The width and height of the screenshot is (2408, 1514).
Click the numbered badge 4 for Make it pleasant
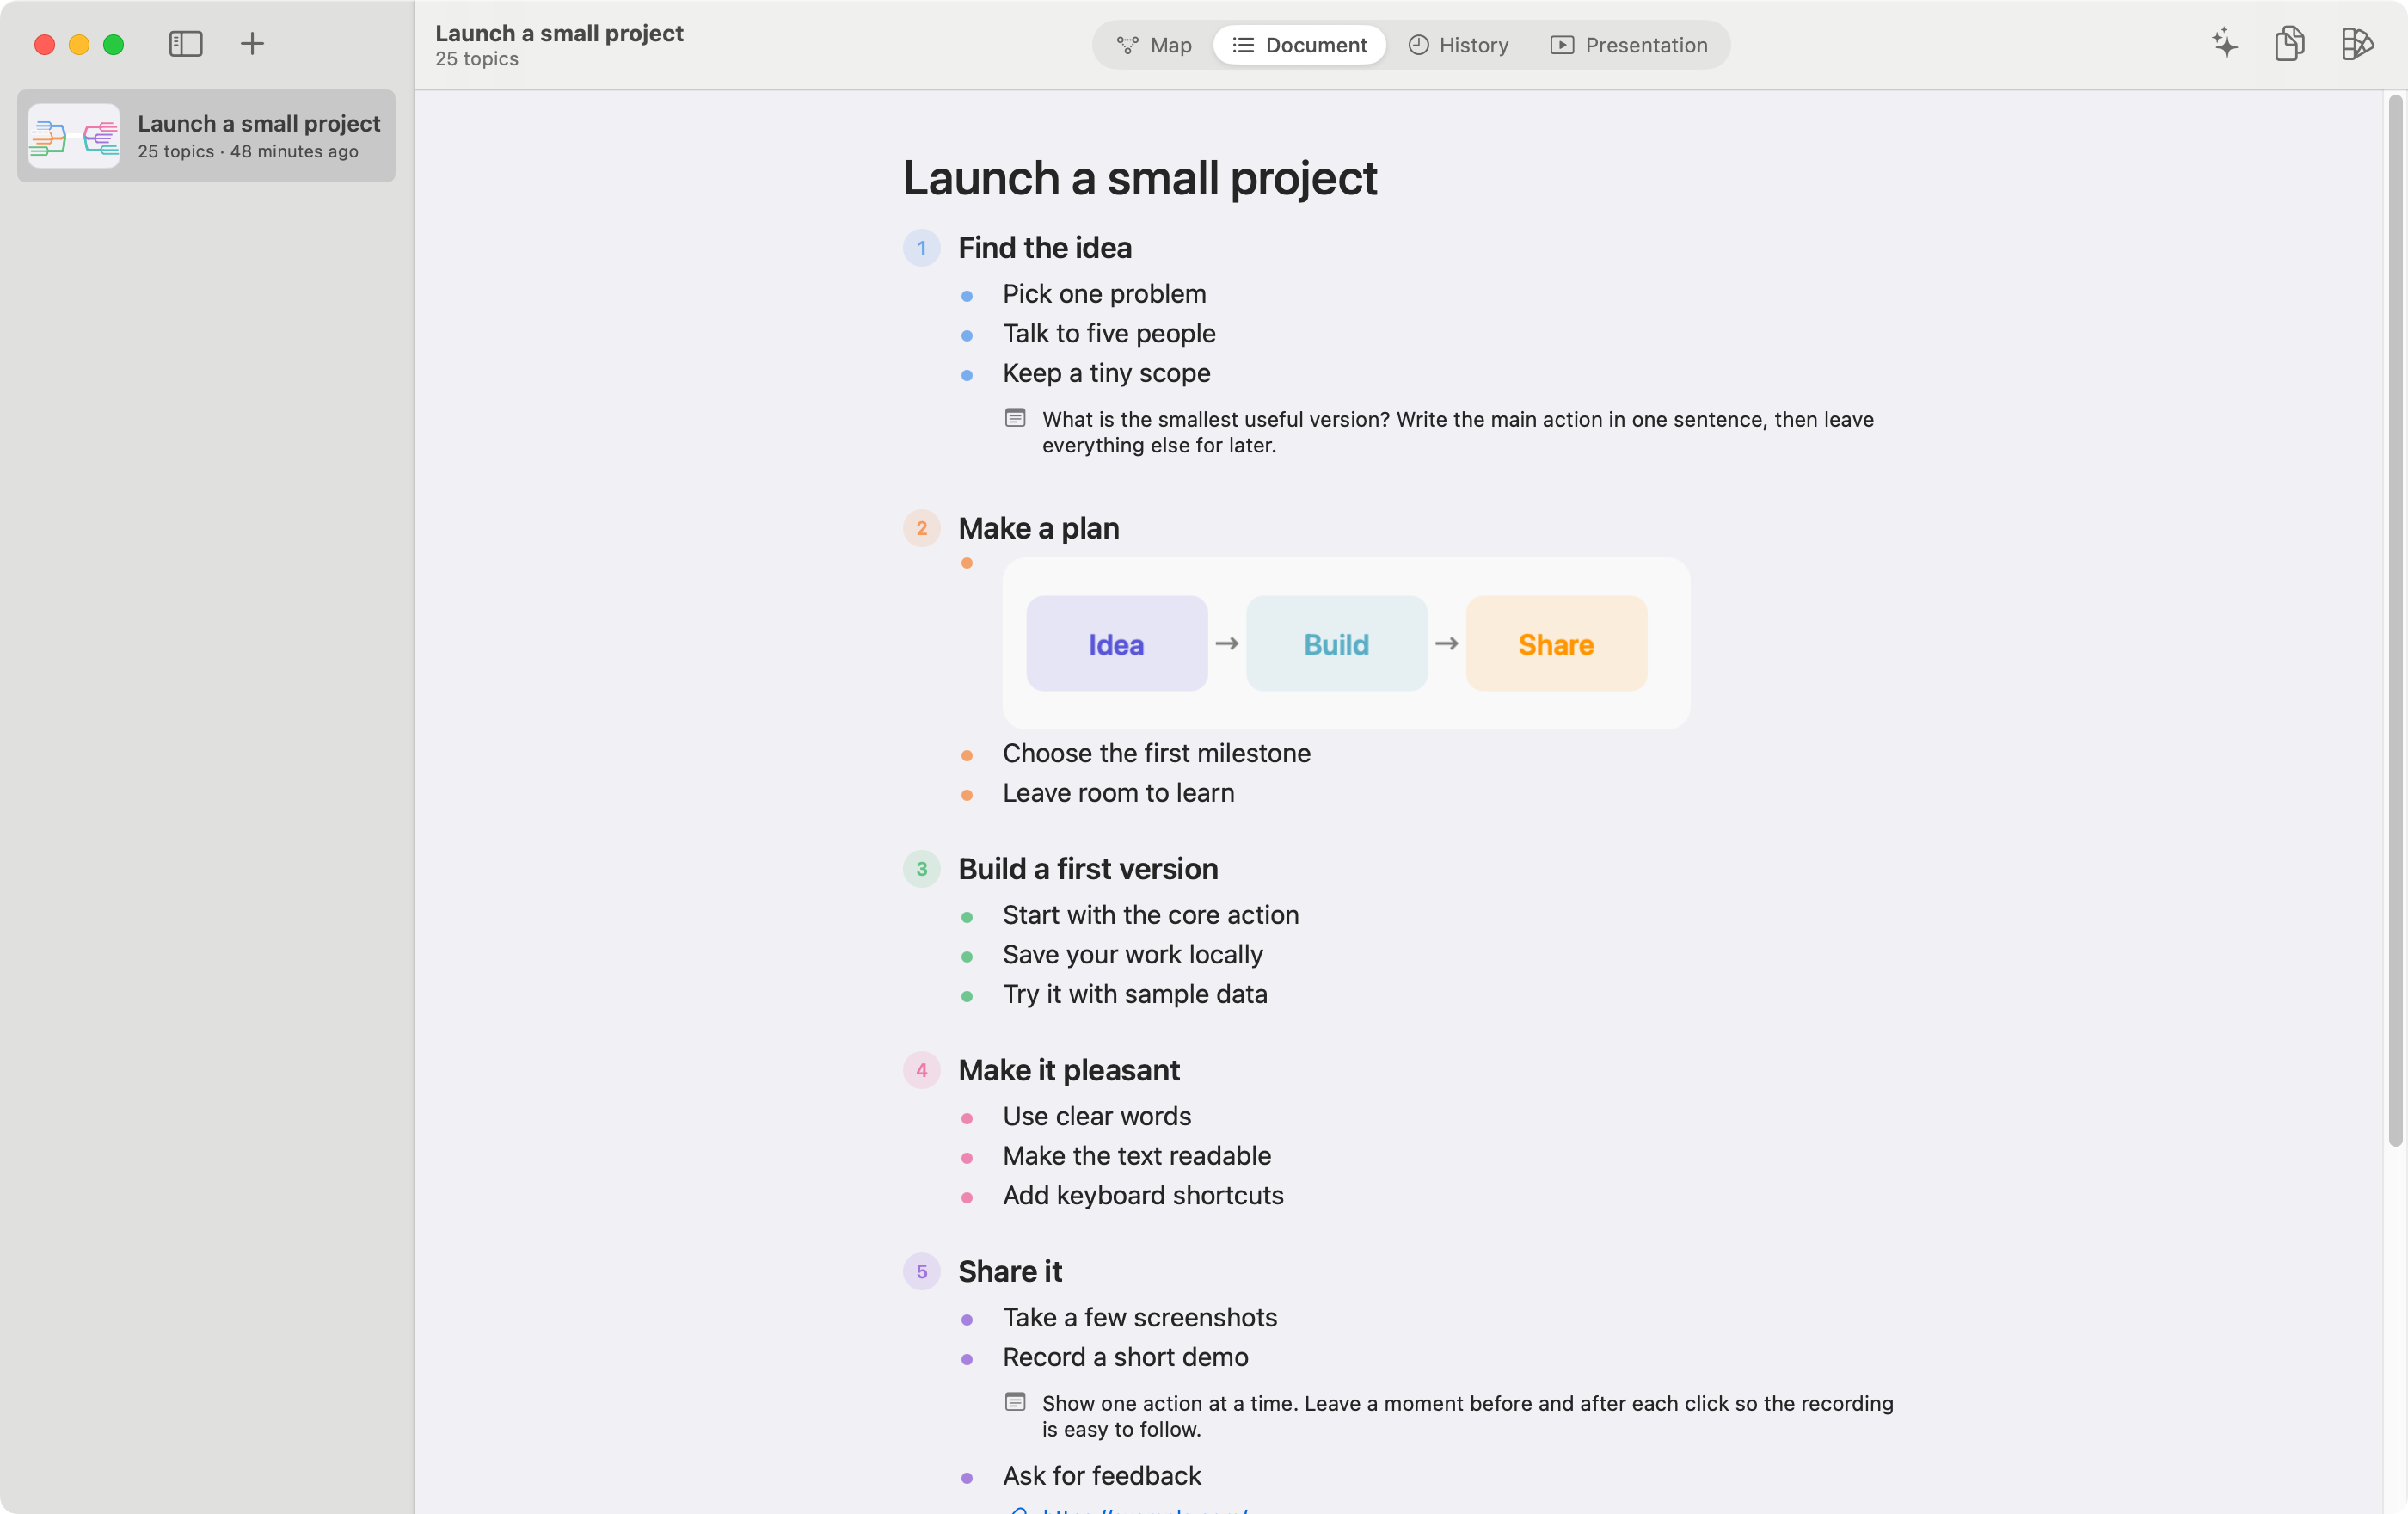921,1070
